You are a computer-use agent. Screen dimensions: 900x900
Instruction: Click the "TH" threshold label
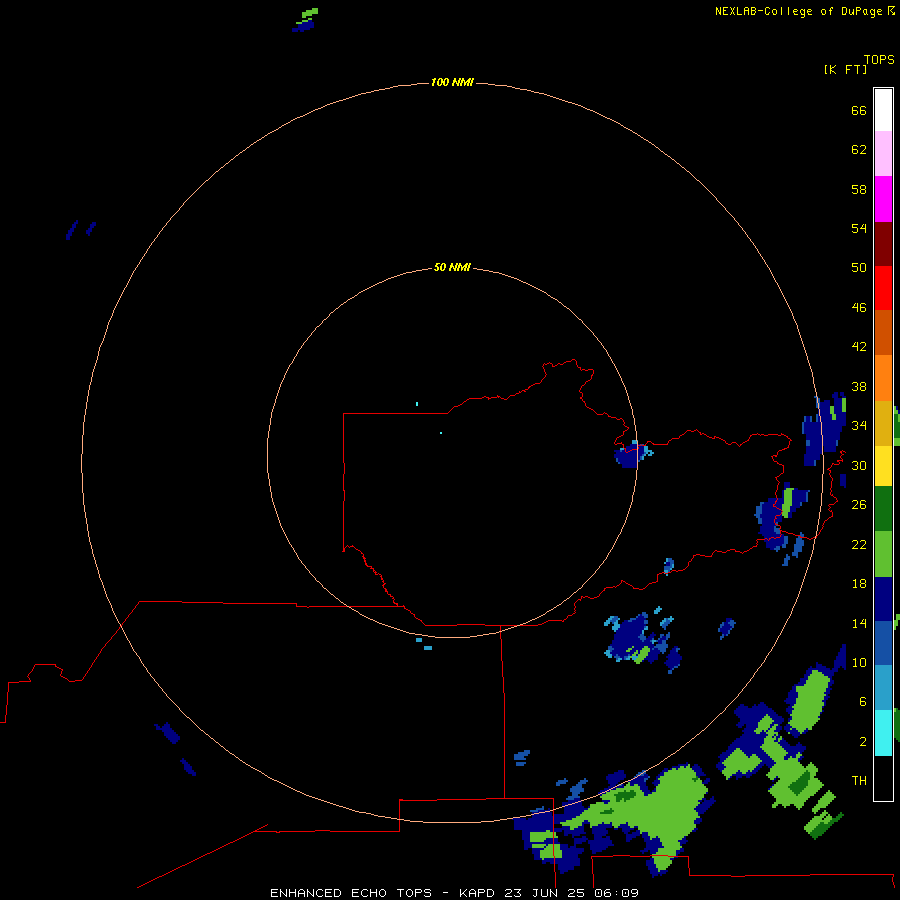[x=859, y=781]
